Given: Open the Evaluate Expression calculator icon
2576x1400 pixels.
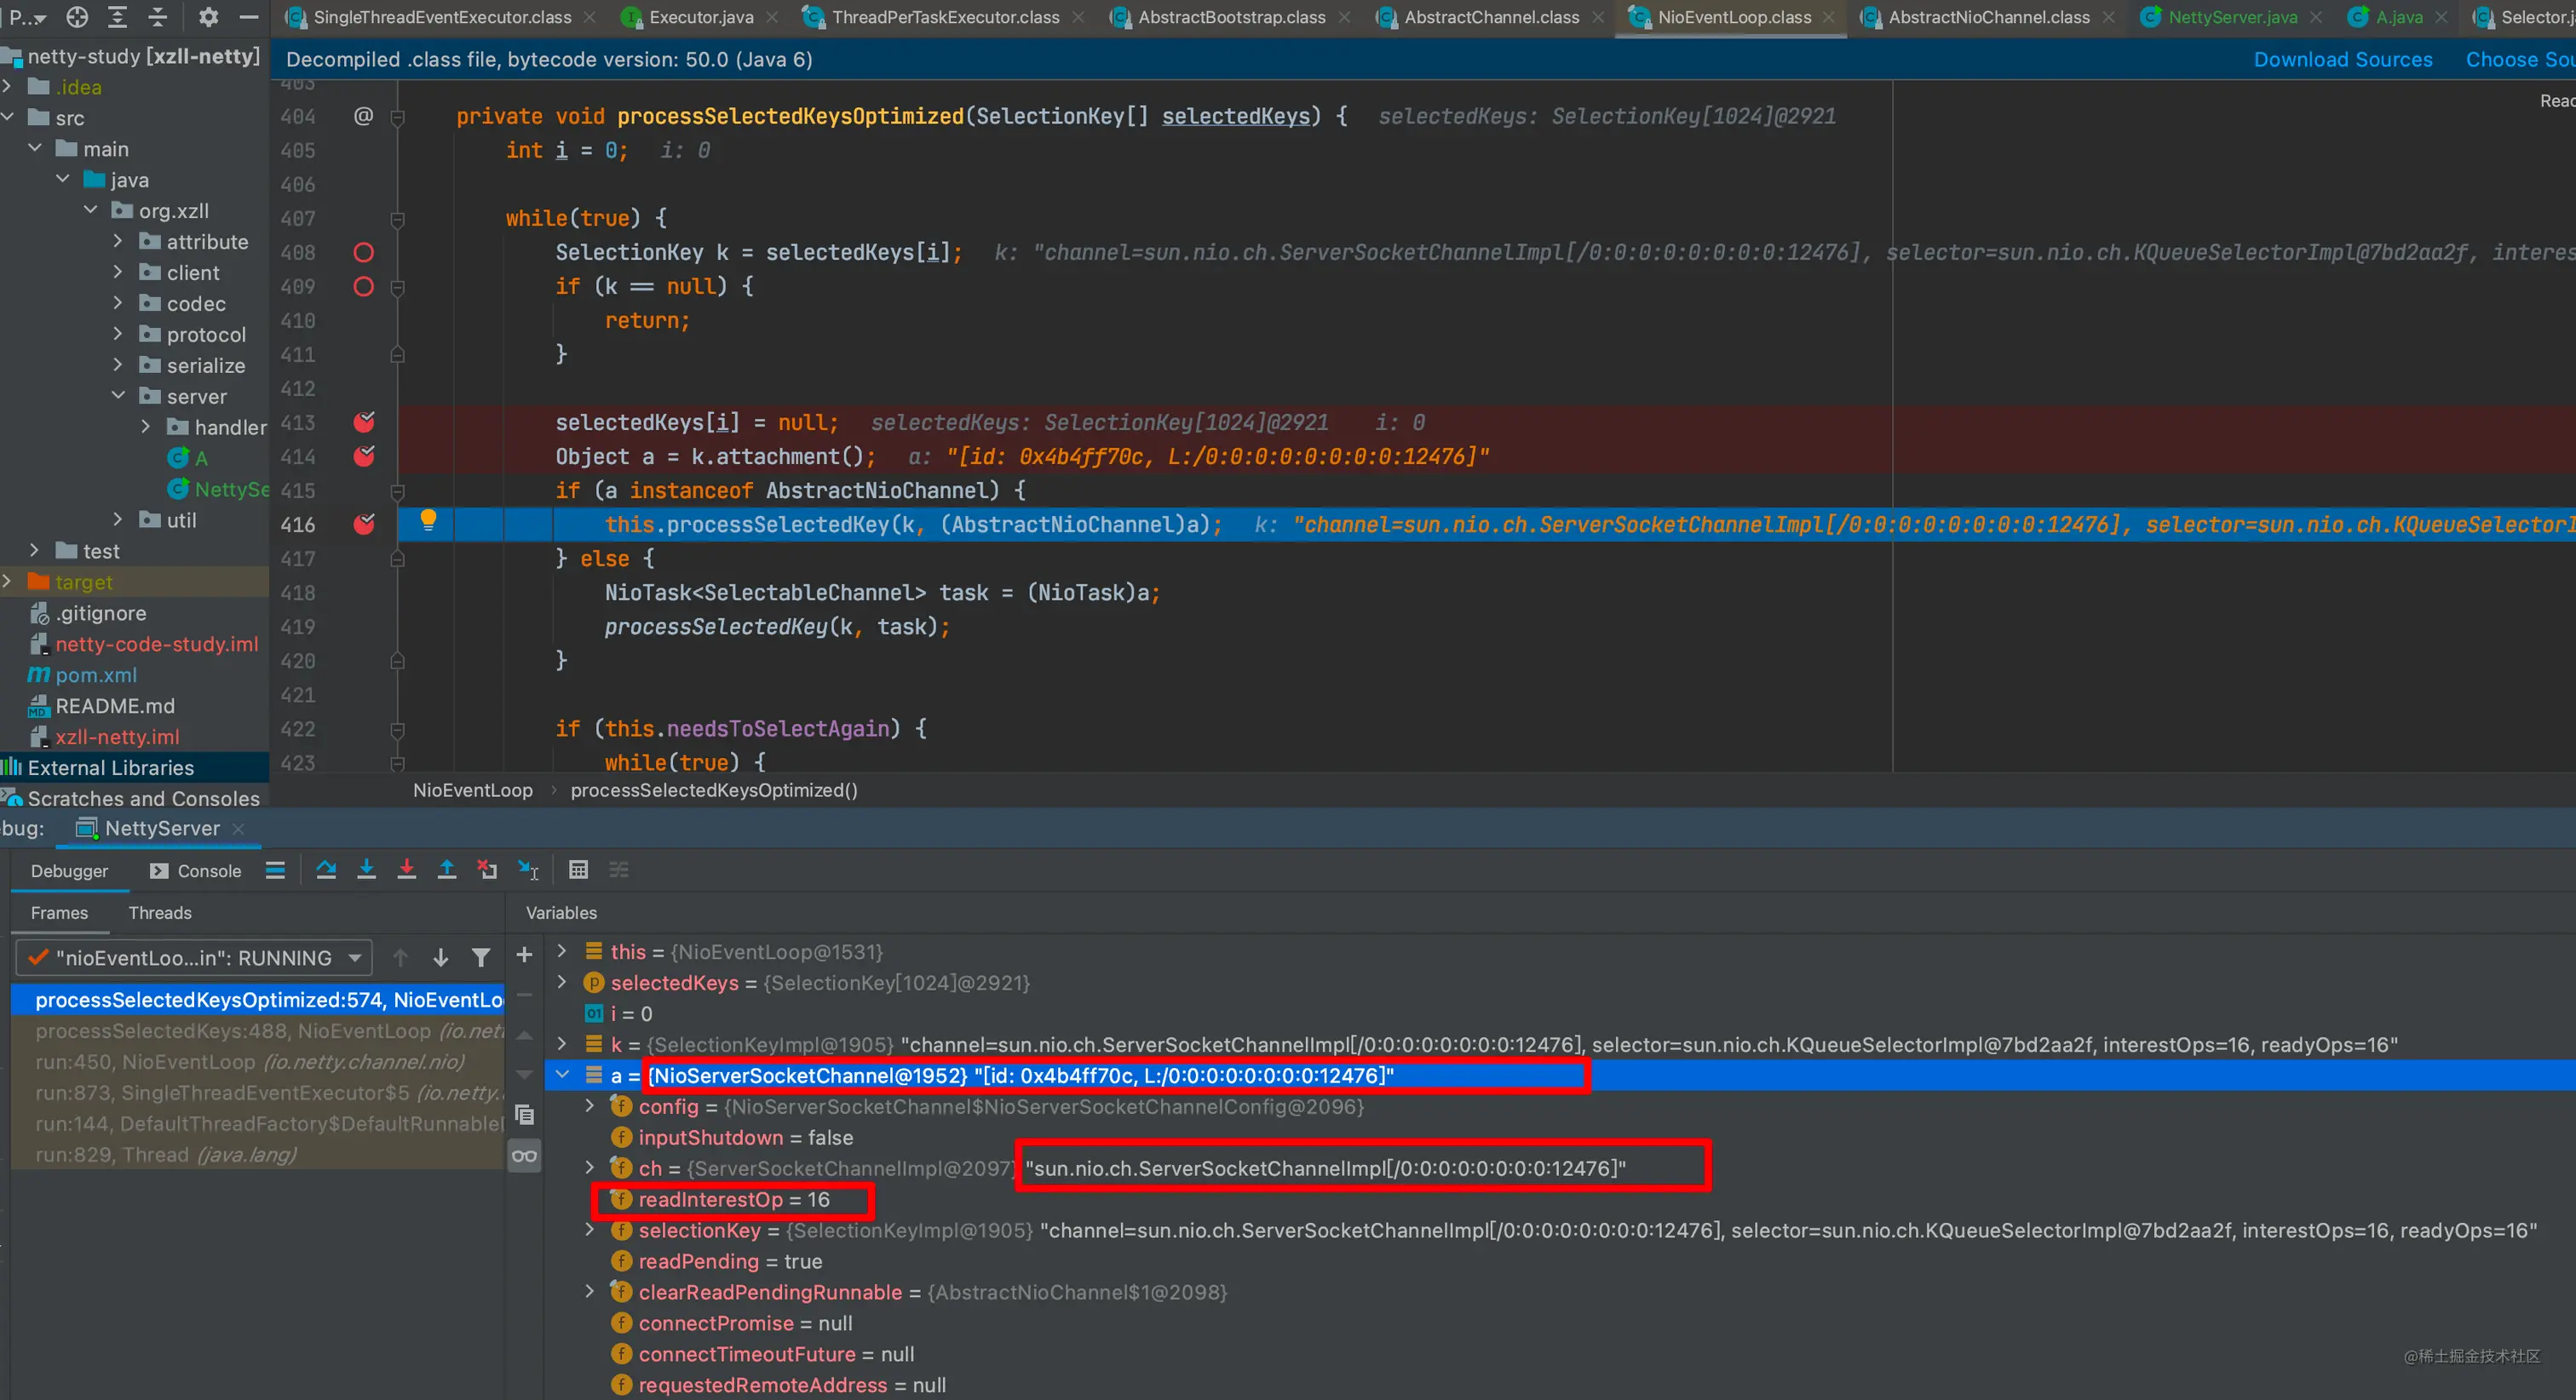Looking at the screenshot, I should 578,870.
